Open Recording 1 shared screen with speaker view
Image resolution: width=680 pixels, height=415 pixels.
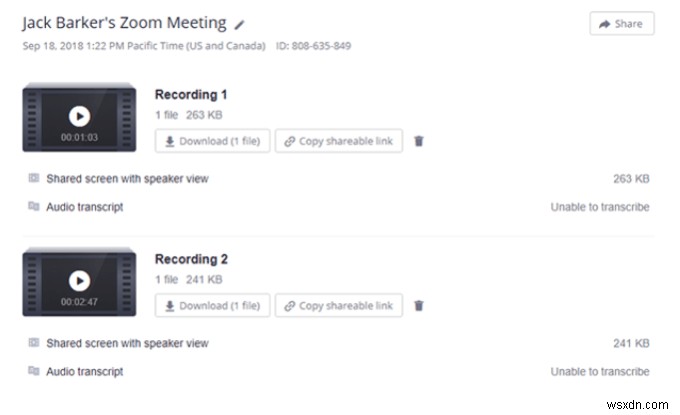tap(127, 179)
